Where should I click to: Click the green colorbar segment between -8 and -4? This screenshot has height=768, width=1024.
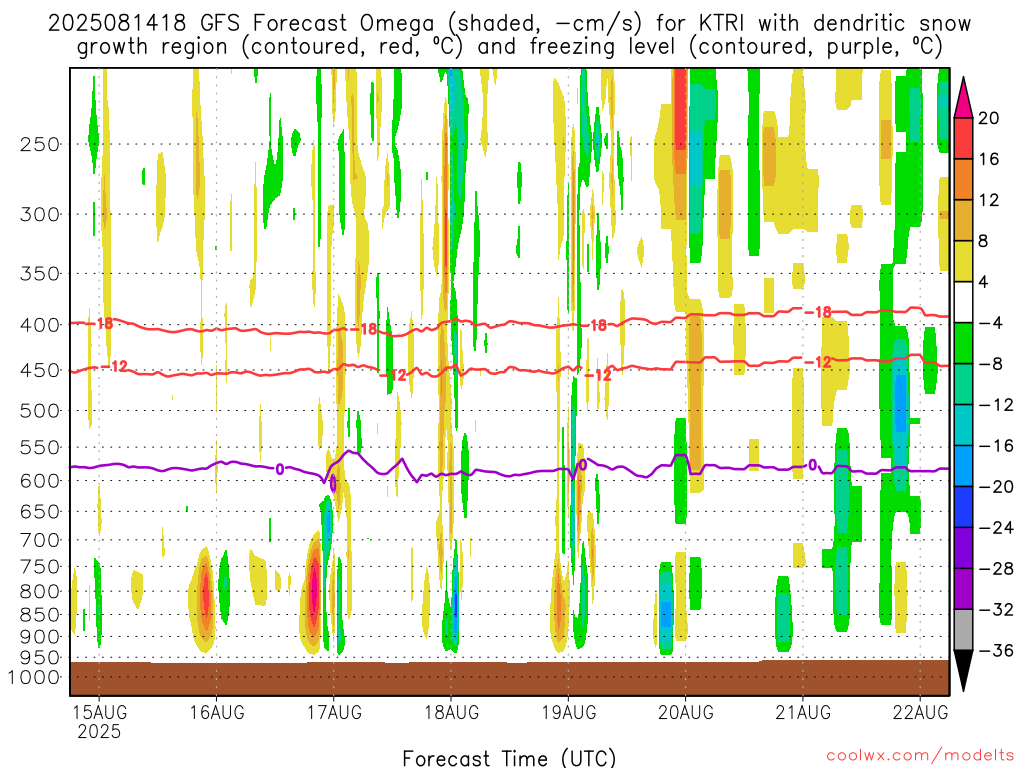tap(963, 344)
